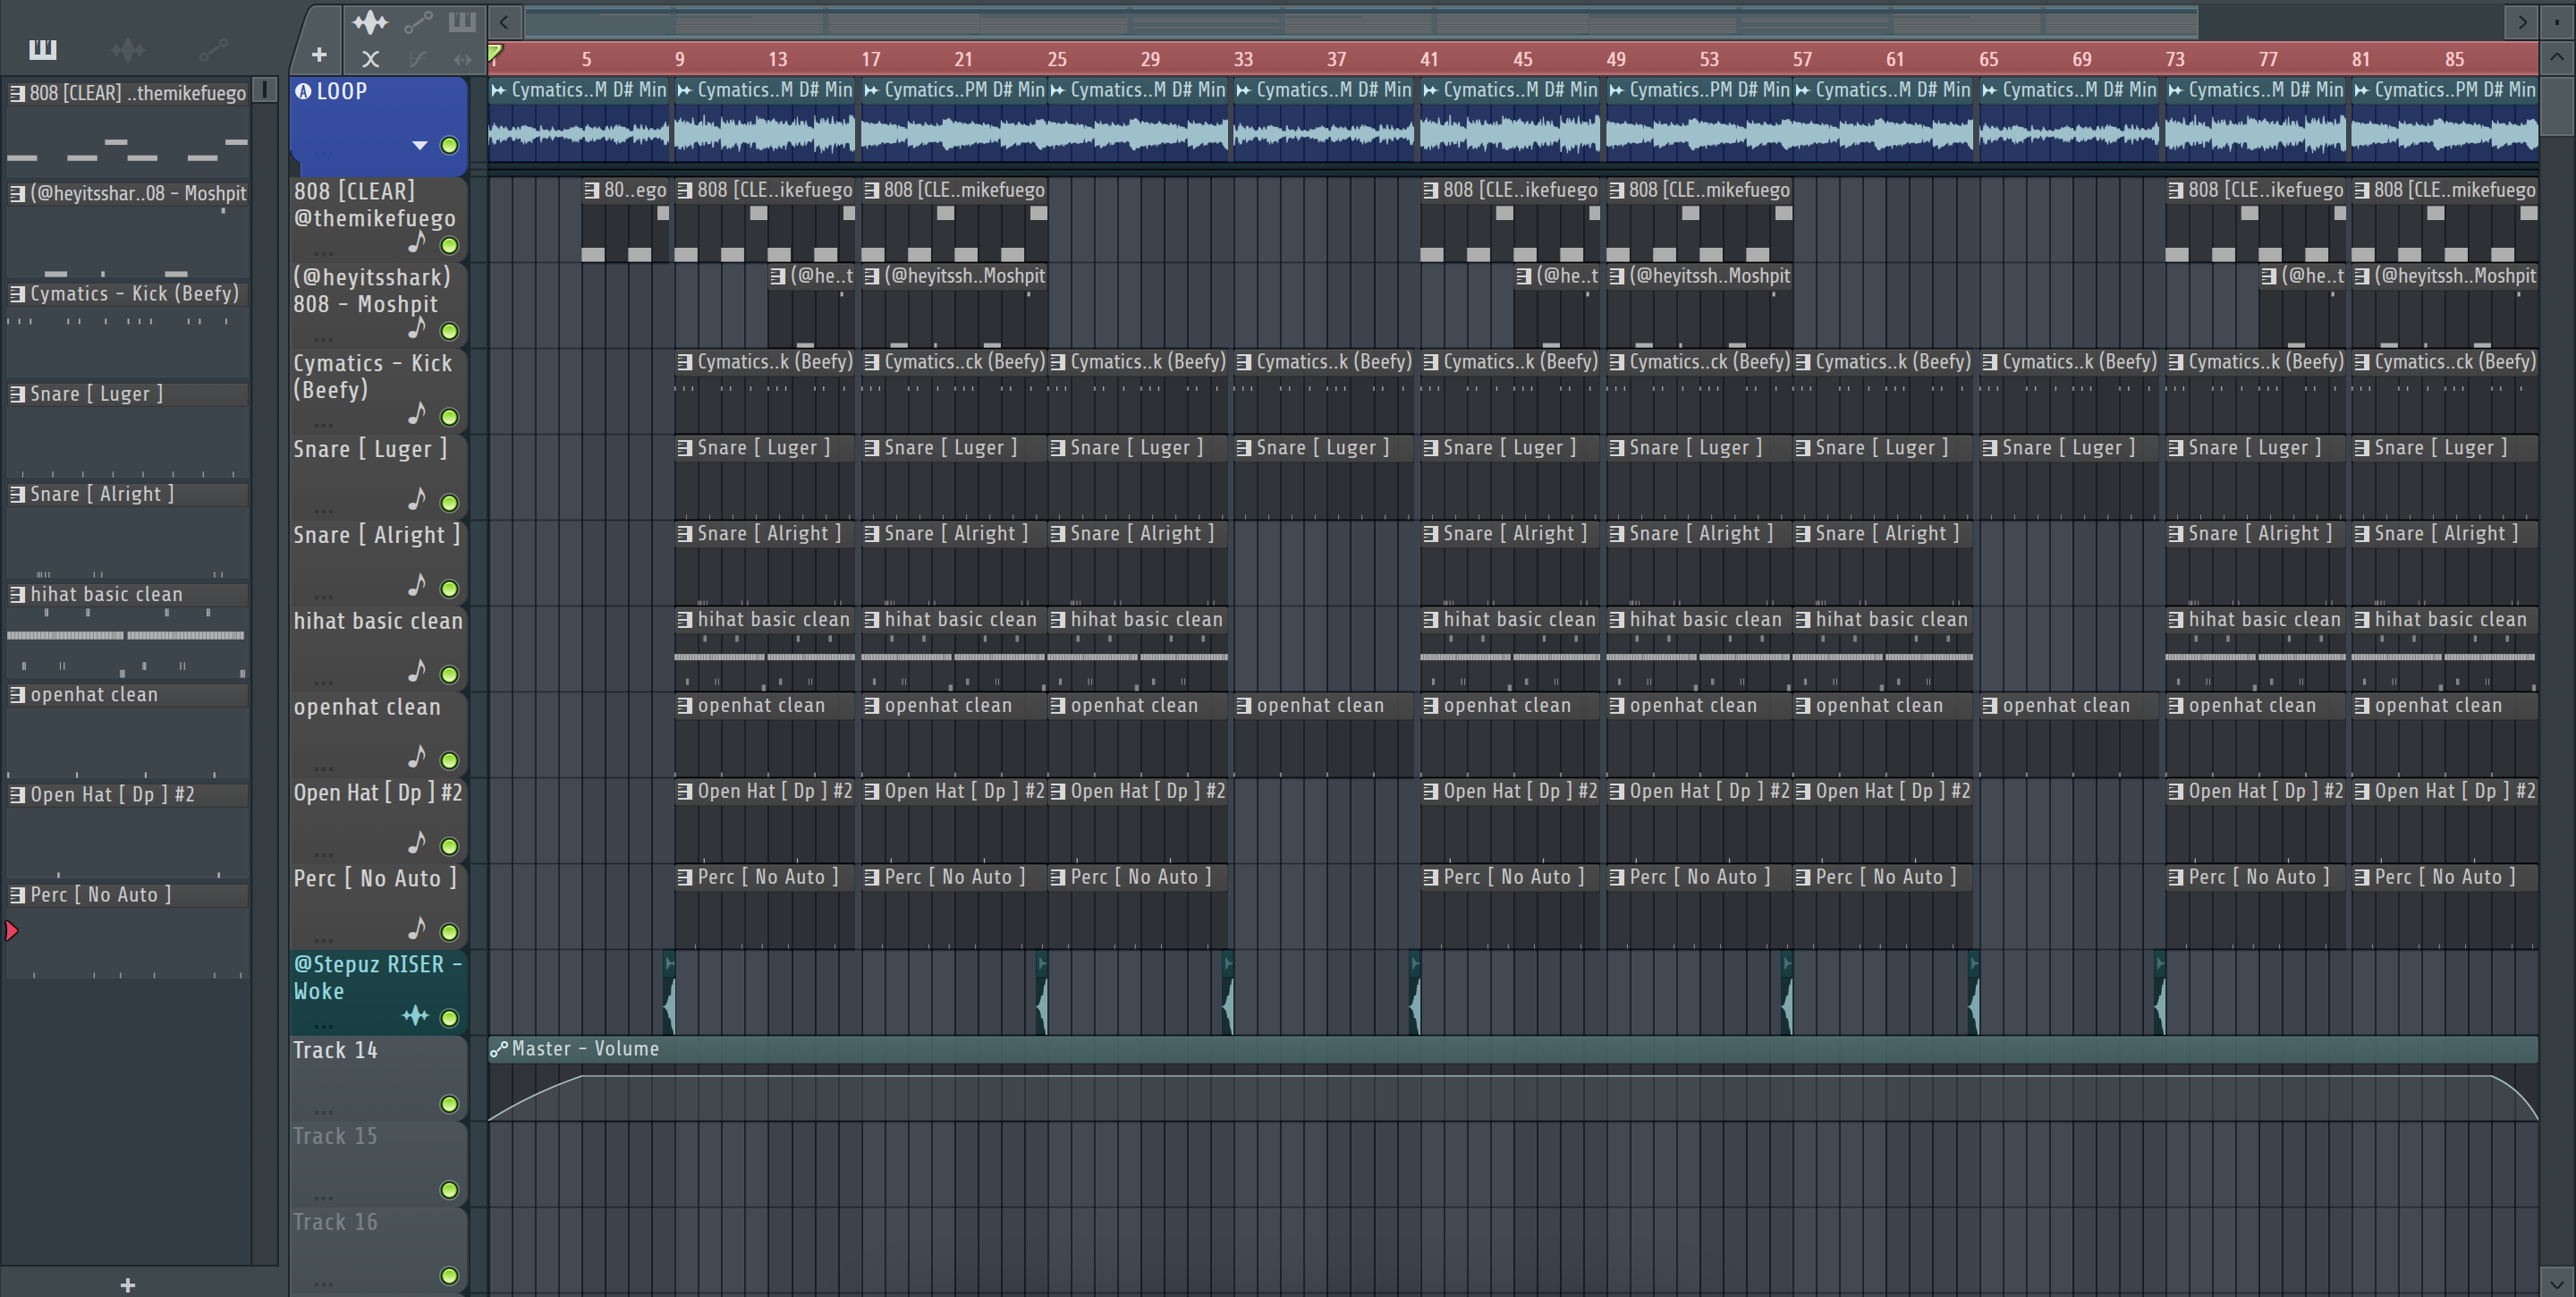2576x1297 pixels.
Task: Click bar 33 on the timeline ruler
Action: click(1243, 59)
